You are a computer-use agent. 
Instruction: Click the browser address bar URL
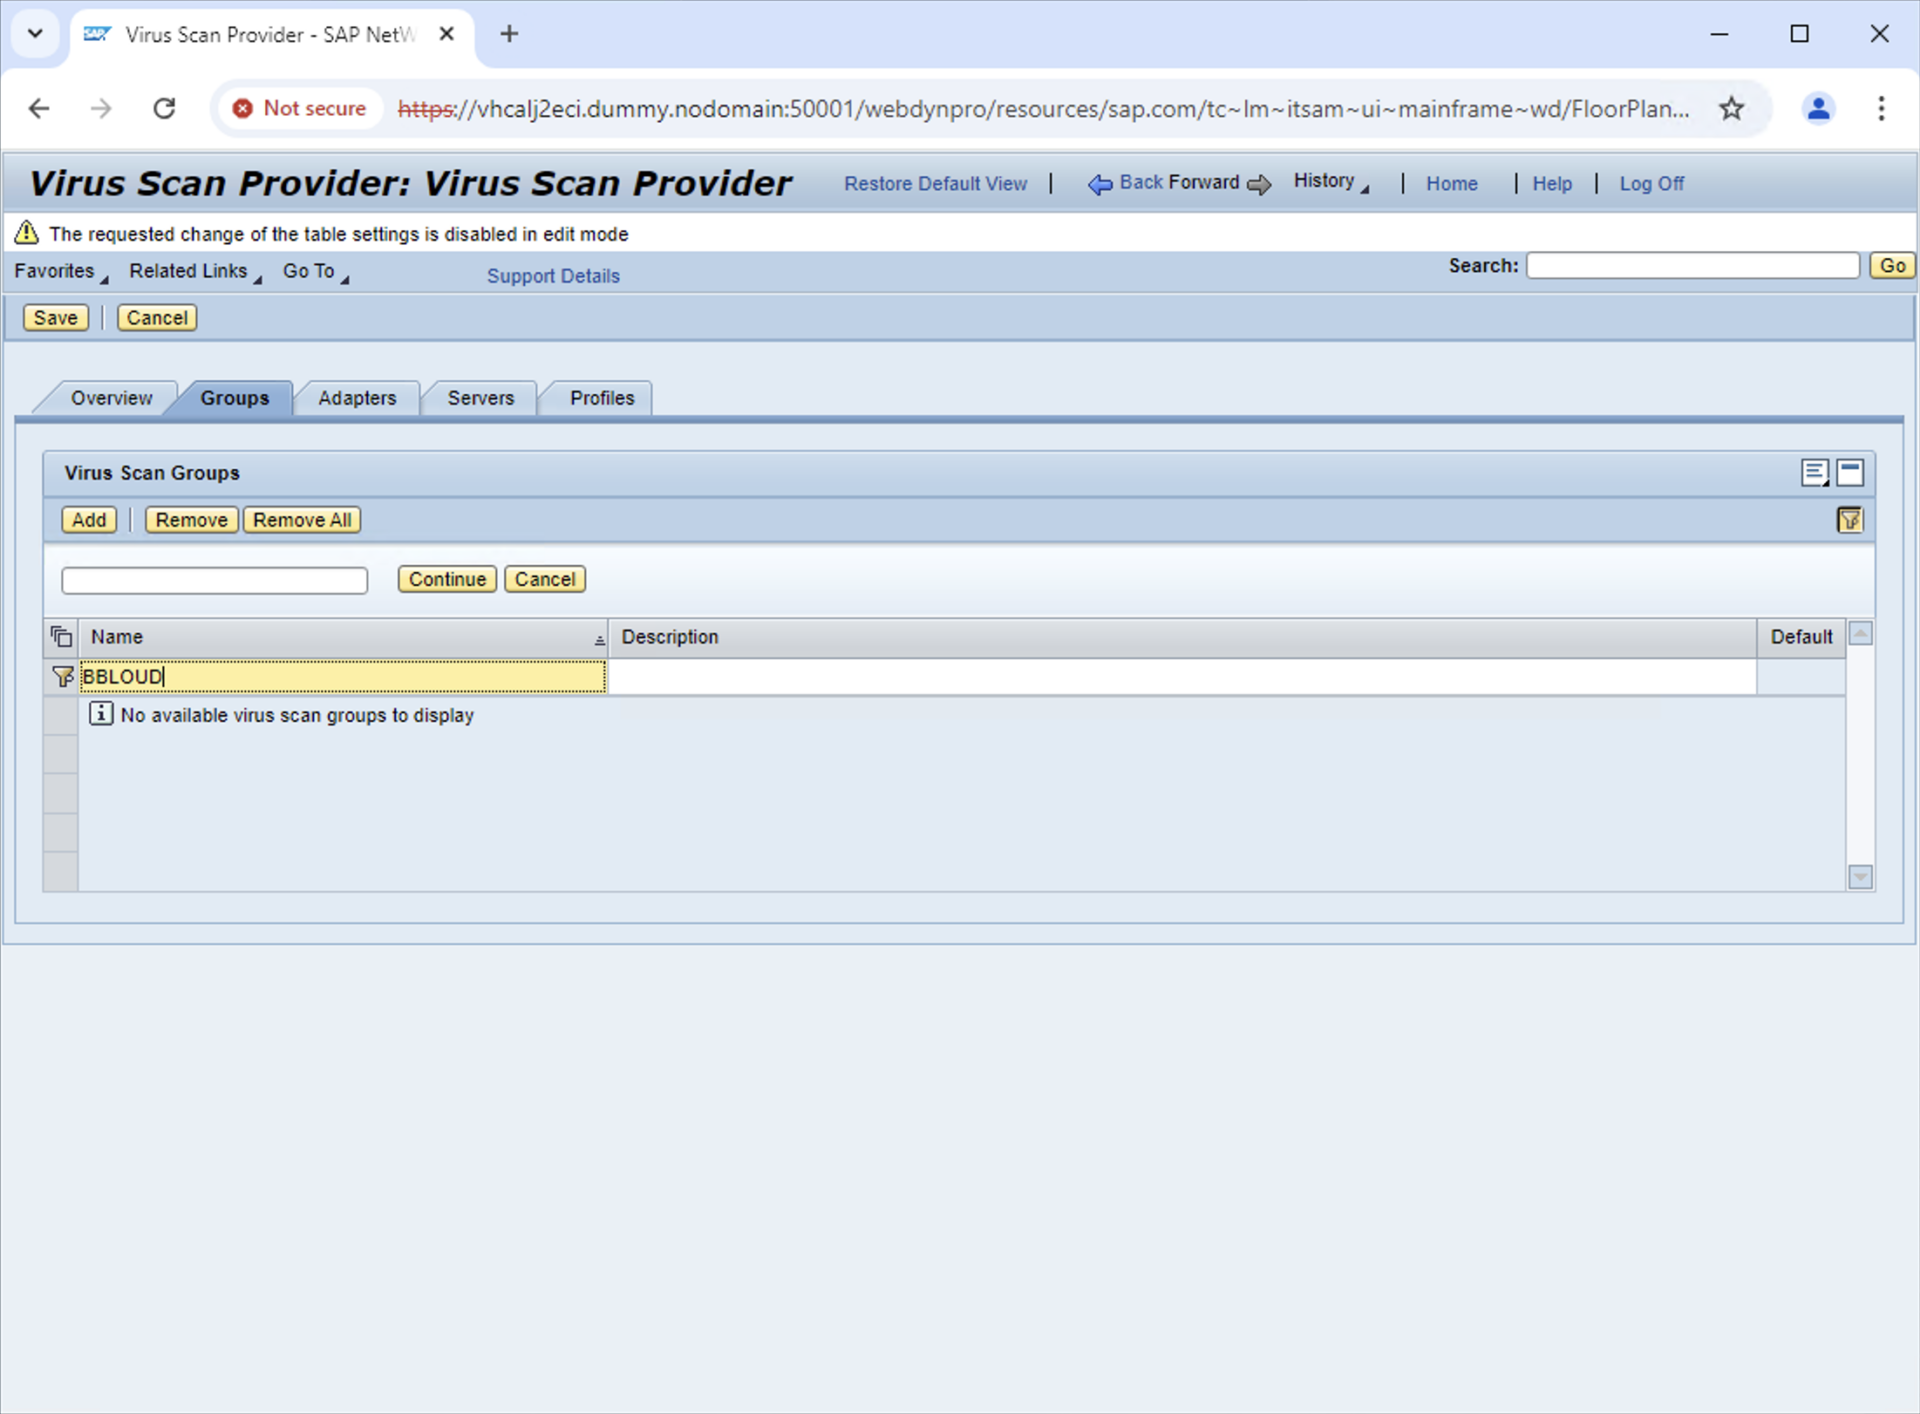pyautogui.click(x=1044, y=109)
